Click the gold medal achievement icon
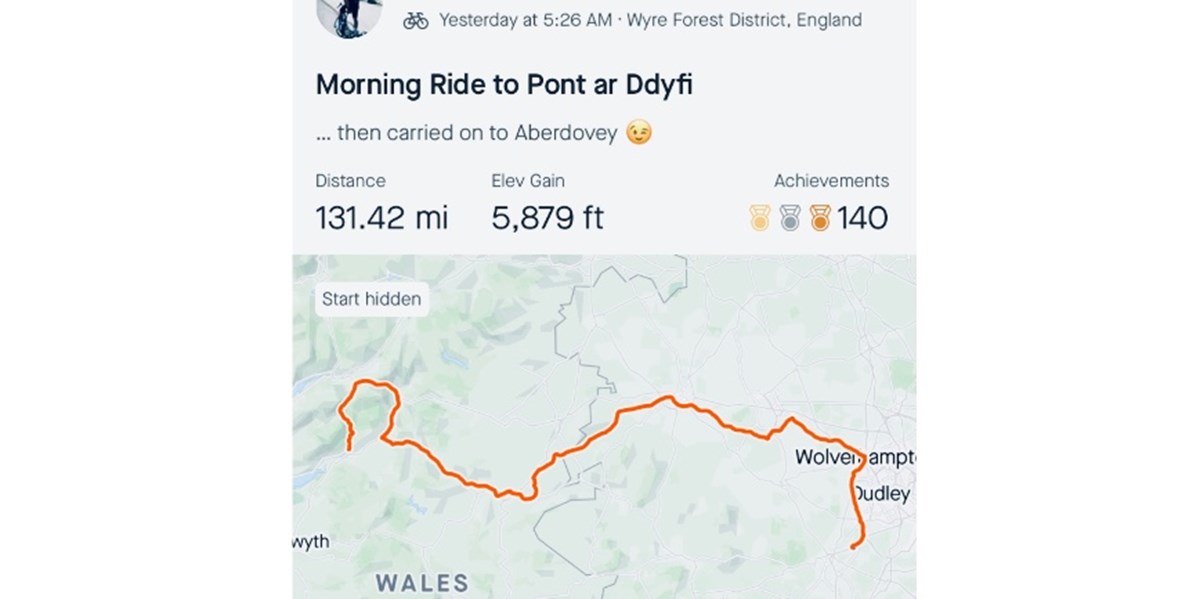This screenshot has width=1200, height=599. click(758, 214)
